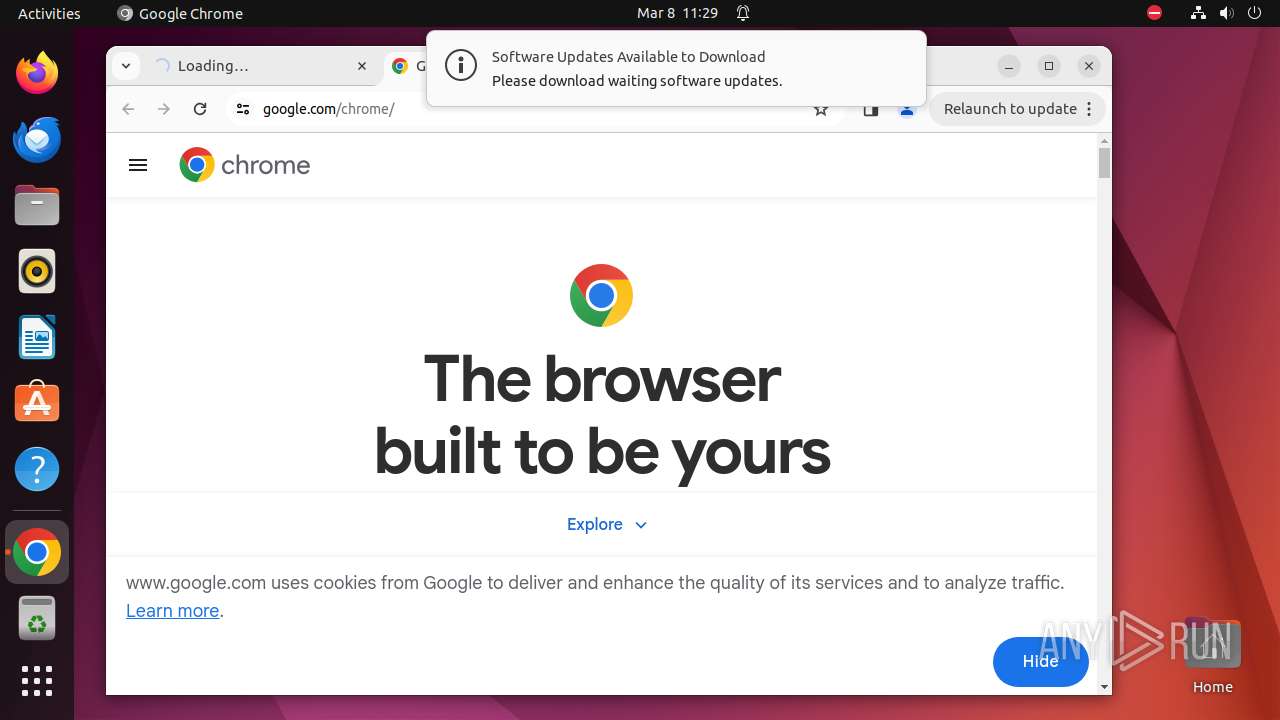Screen dimensions: 1280x720
Task: Open the Trash in the dock
Action: [x=37, y=618]
